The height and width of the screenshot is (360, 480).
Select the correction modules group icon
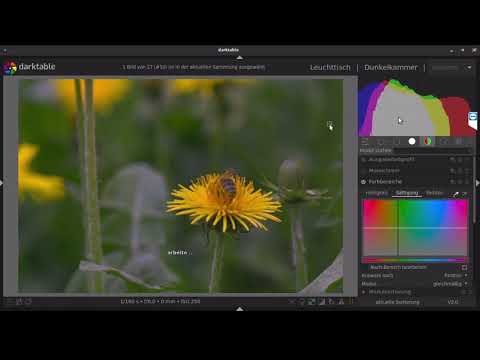point(443,141)
